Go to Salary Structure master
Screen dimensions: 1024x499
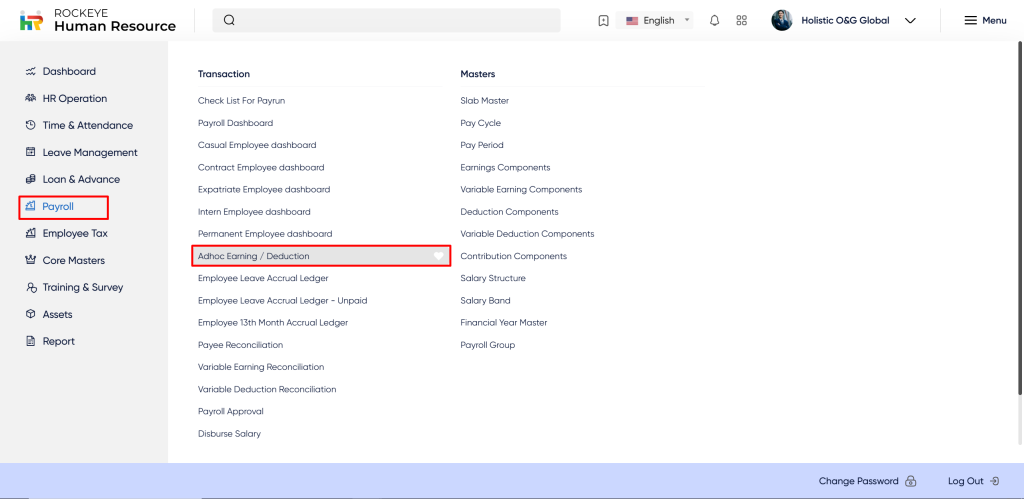[x=492, y=278]
